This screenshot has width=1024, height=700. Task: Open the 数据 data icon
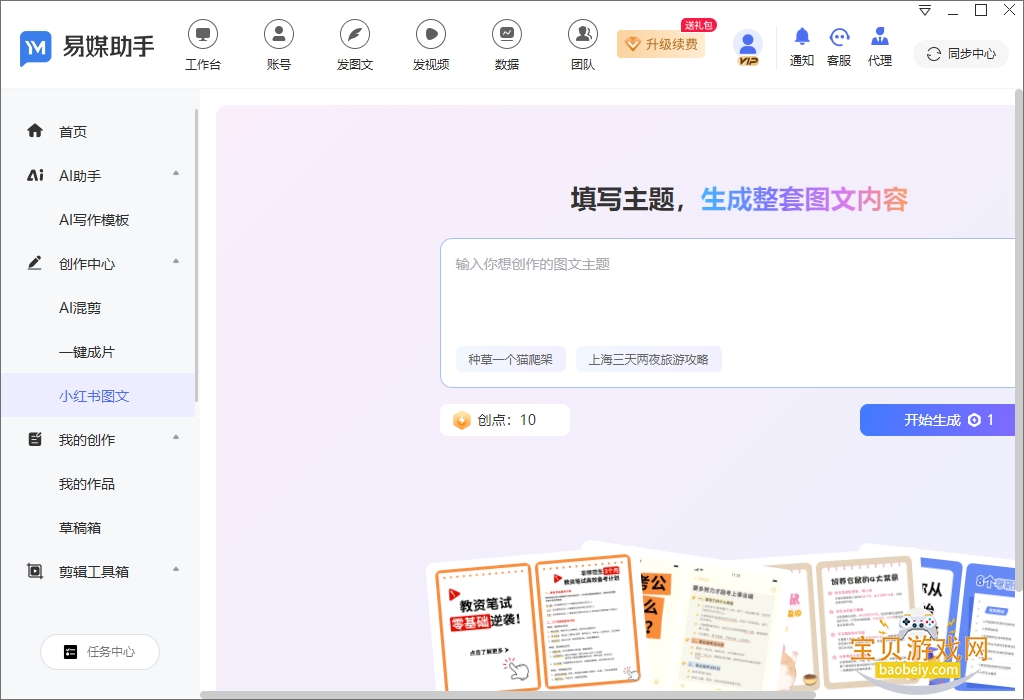click(x=507, y=35)
